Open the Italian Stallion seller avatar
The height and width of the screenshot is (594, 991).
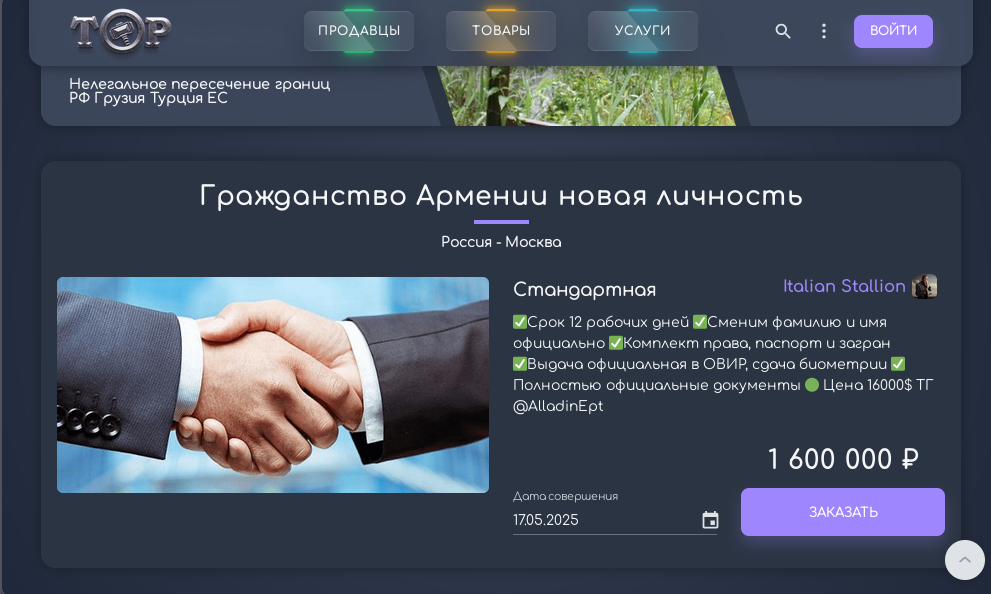[x=924, y=286]
